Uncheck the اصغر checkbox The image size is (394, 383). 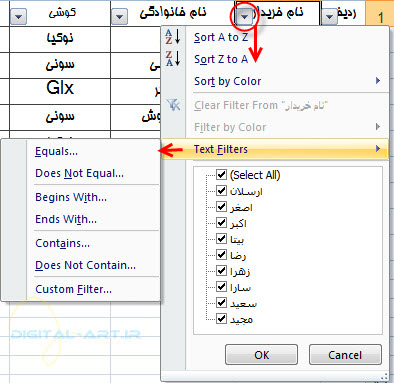(x=221, y=207)
